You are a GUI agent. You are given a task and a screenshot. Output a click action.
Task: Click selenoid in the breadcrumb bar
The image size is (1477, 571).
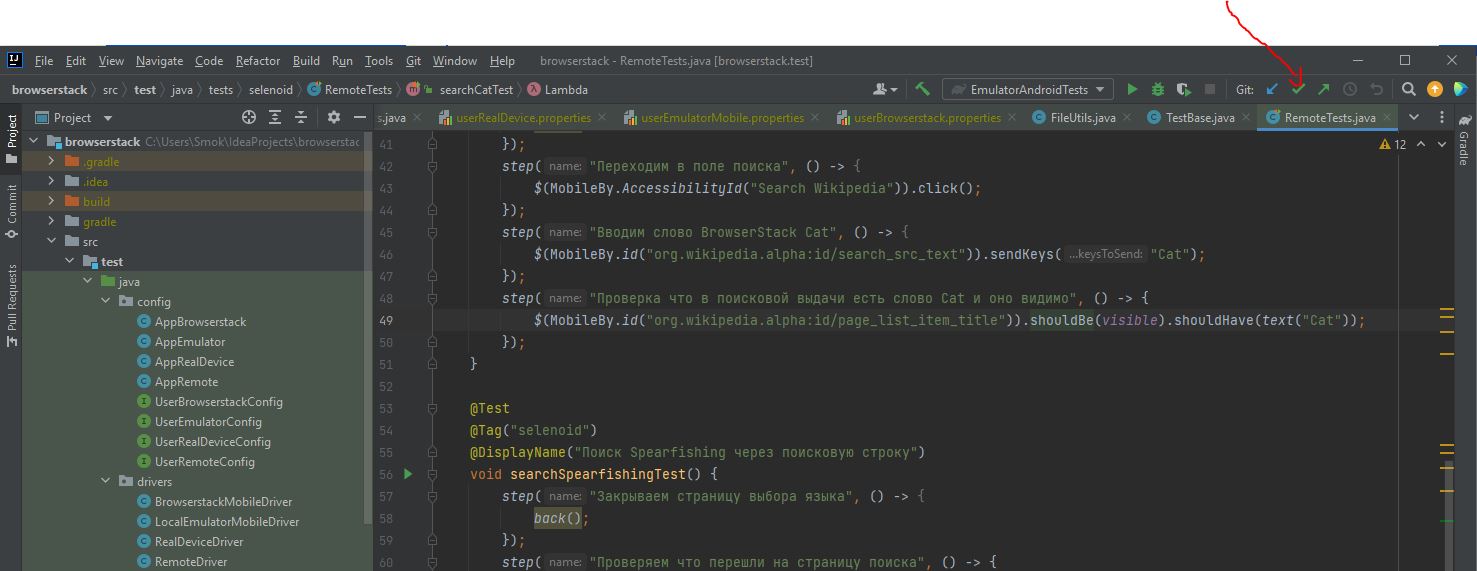coord(270,89)
